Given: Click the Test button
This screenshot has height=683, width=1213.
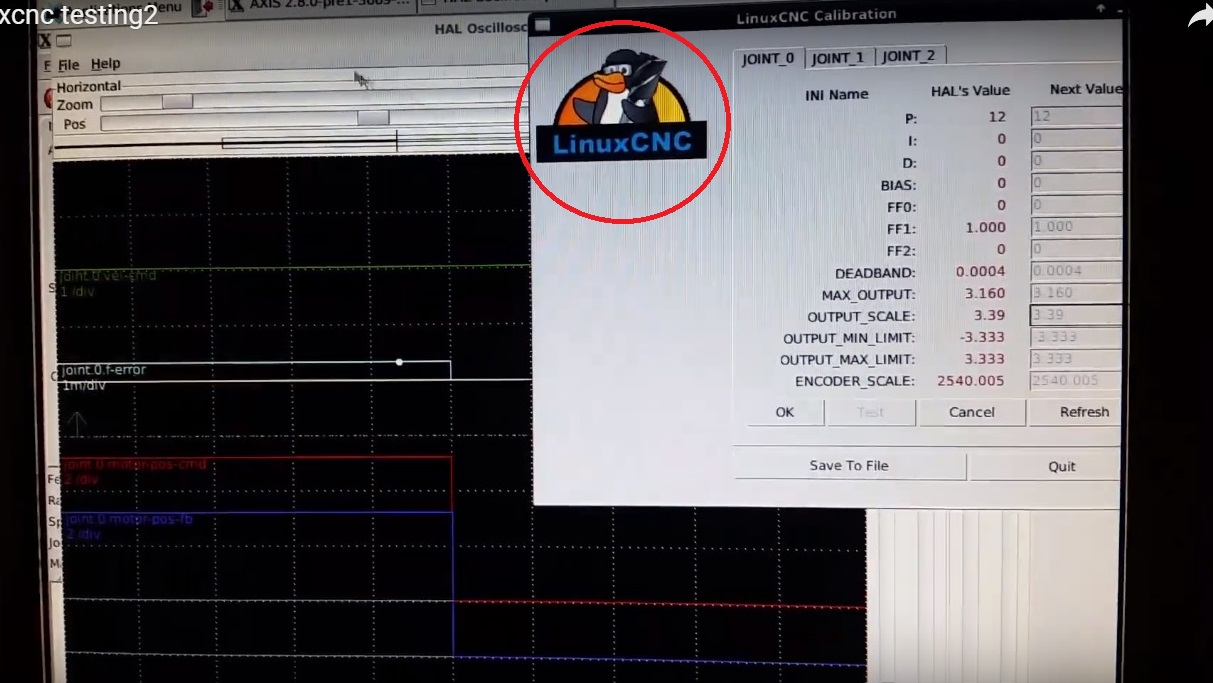Looking at the screenshot, I should [x=870, y=412].
